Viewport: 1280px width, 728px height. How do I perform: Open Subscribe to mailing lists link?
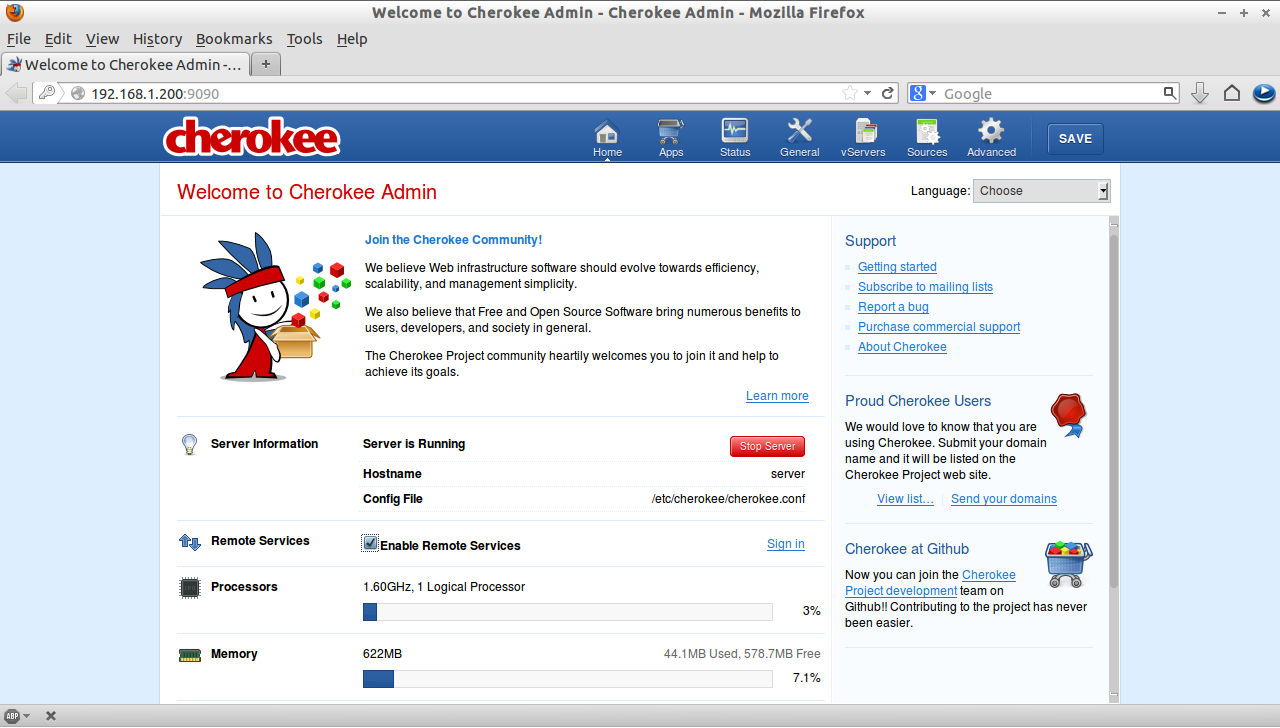925,287
